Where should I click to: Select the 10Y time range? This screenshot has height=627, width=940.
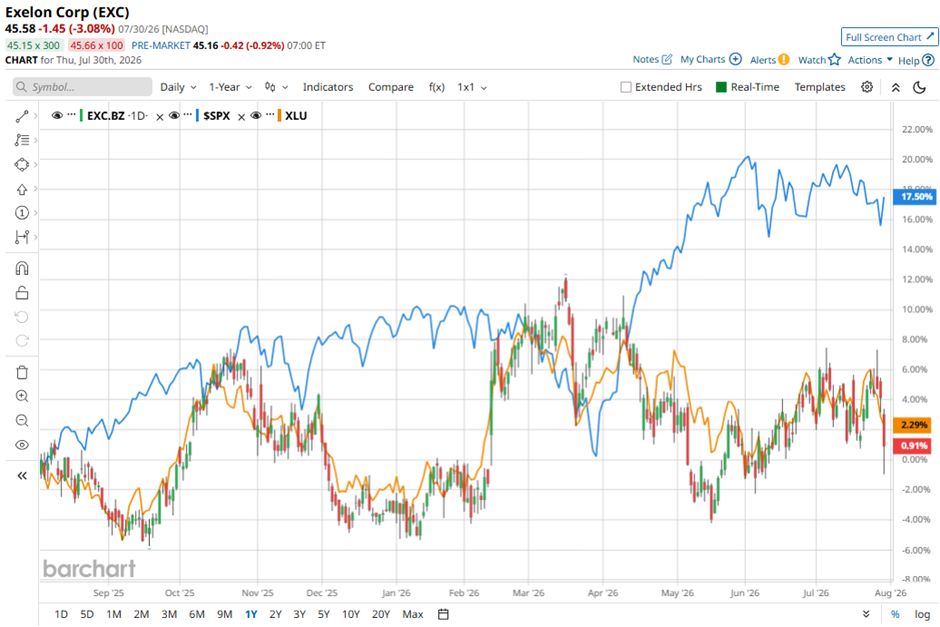(x=351, y=614)
